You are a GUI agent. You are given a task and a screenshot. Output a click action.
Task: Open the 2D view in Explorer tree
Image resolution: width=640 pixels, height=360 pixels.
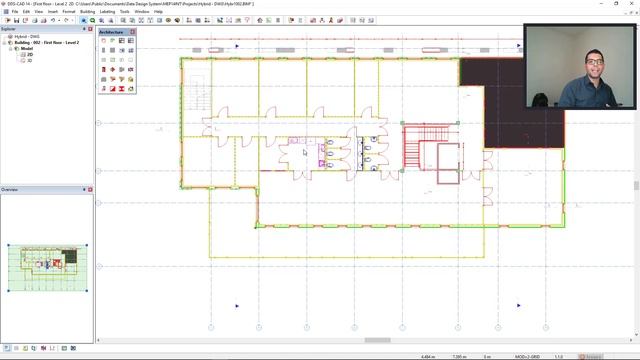(30, 54)
